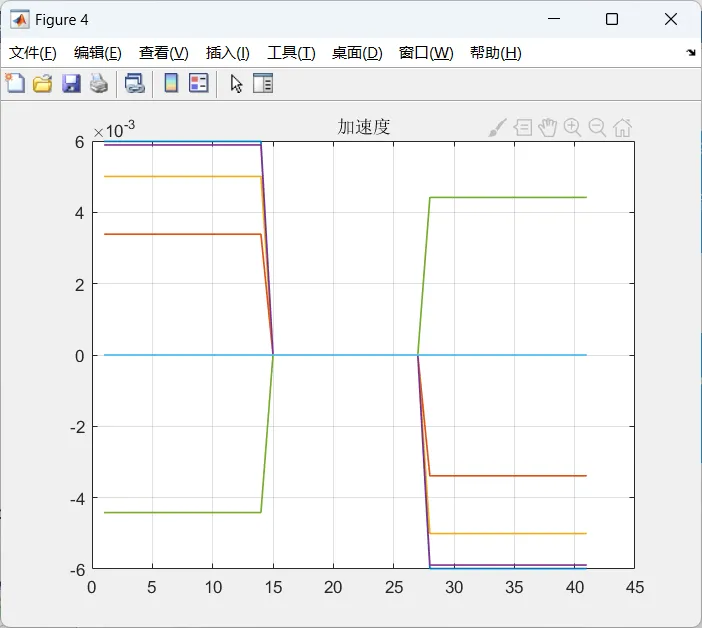Viewport: 702px width, 628px height.
Task: Restore view with the home icon
Action: pos(622,128)
